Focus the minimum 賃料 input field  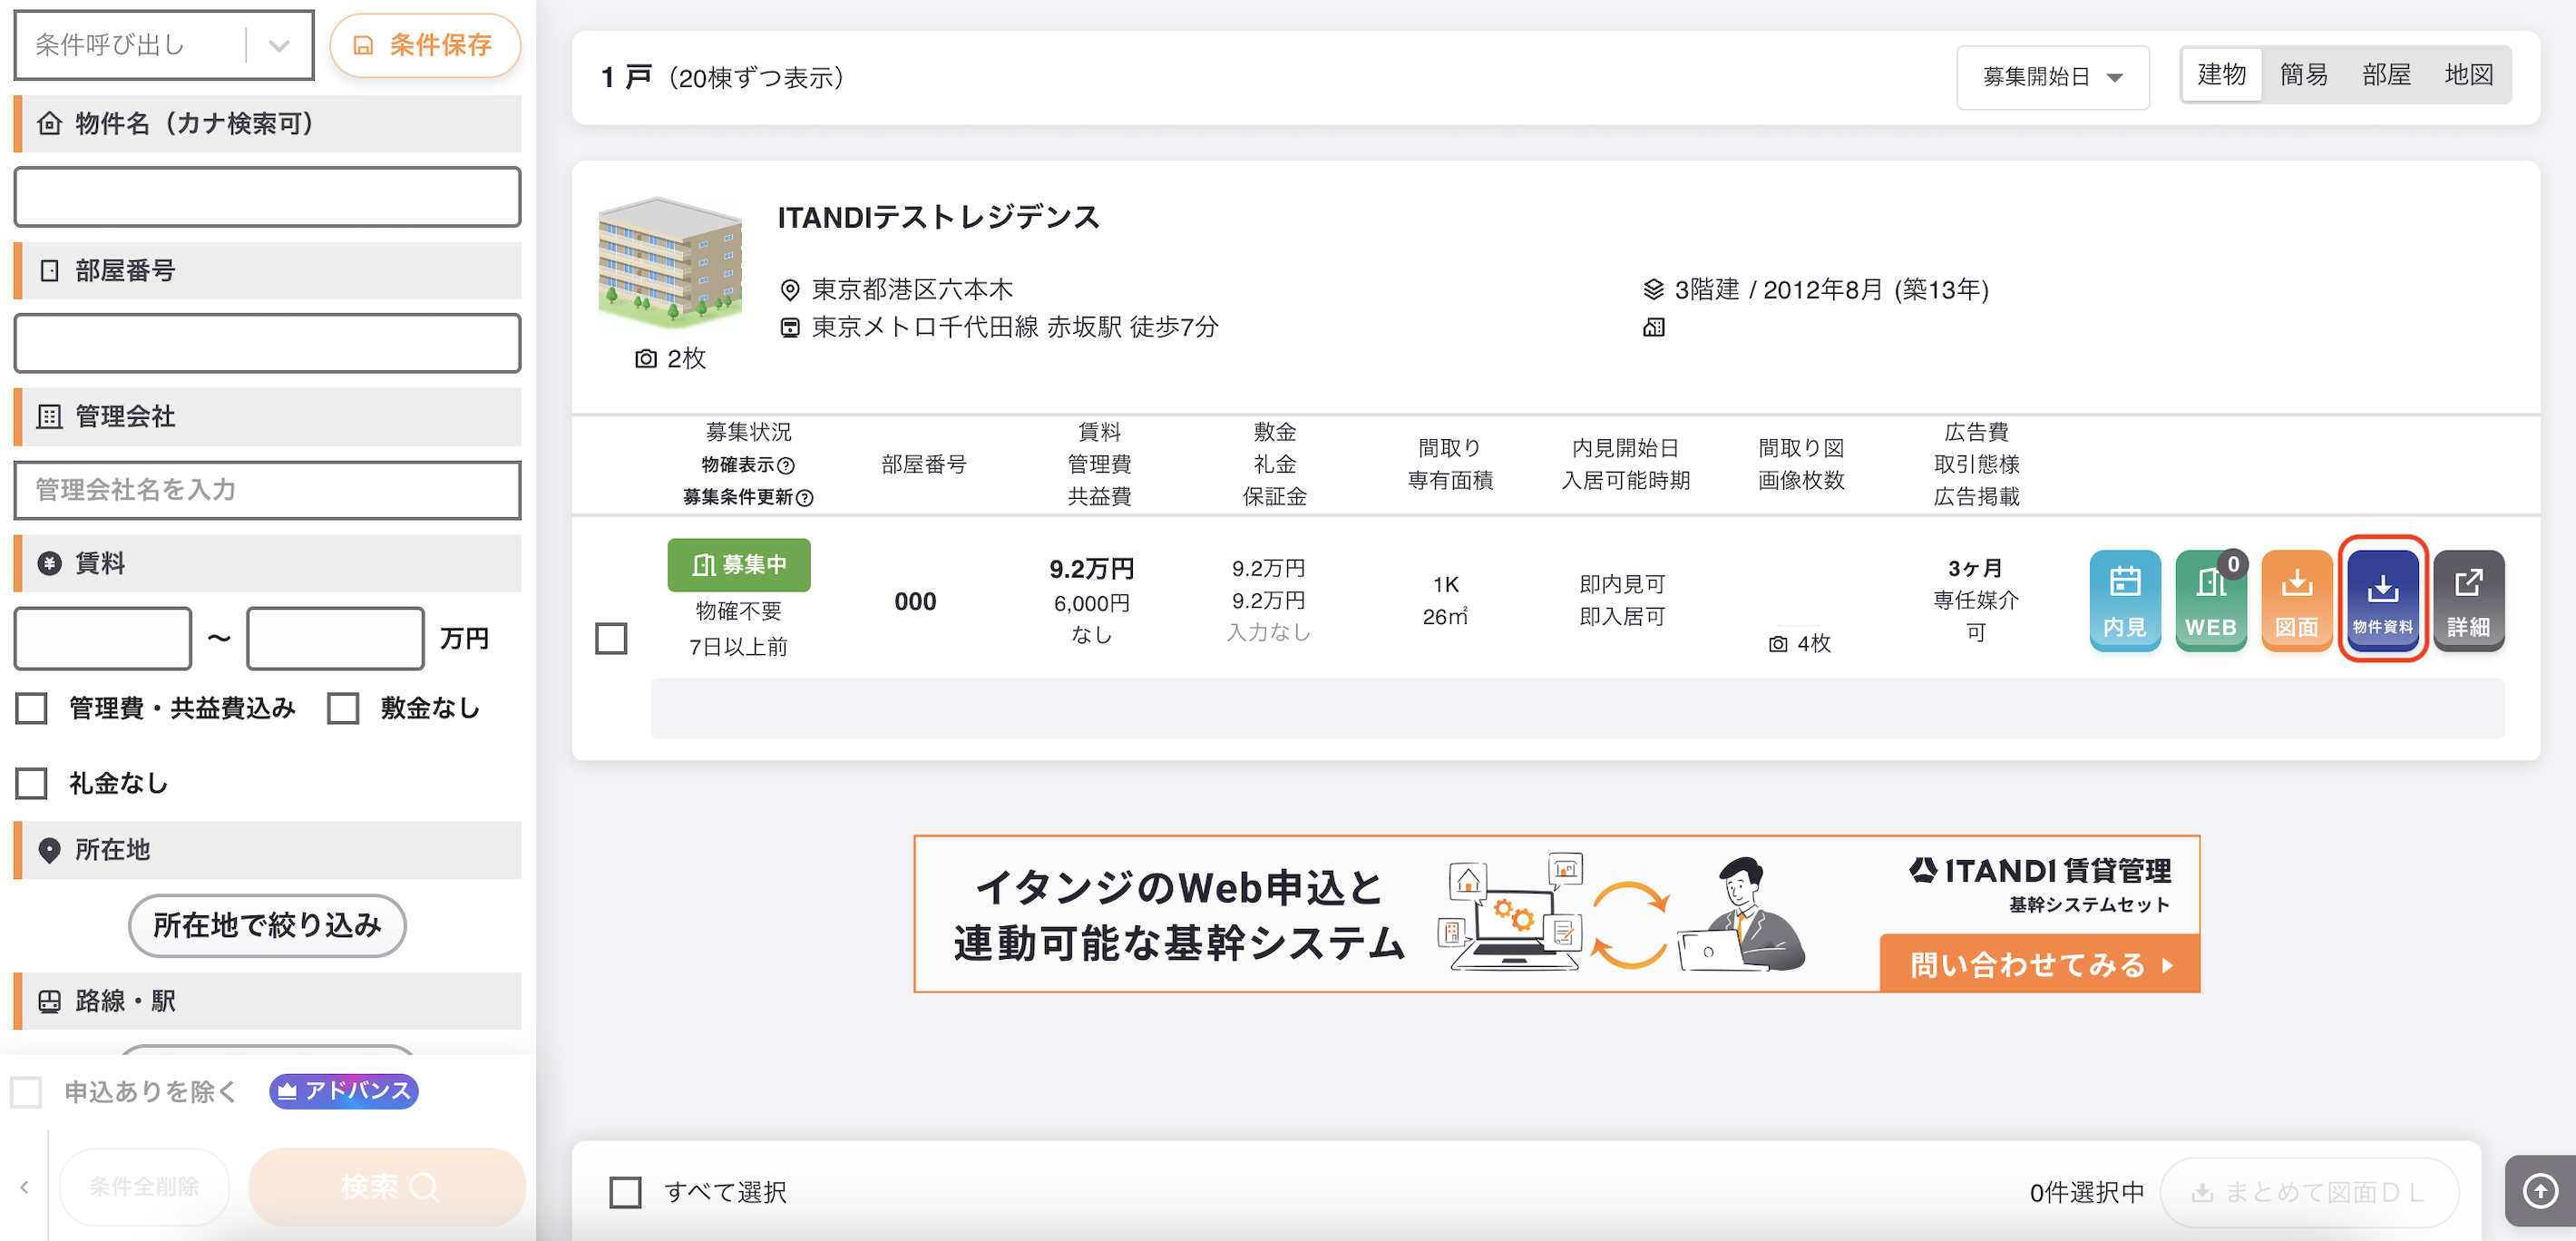click(103, 638)
